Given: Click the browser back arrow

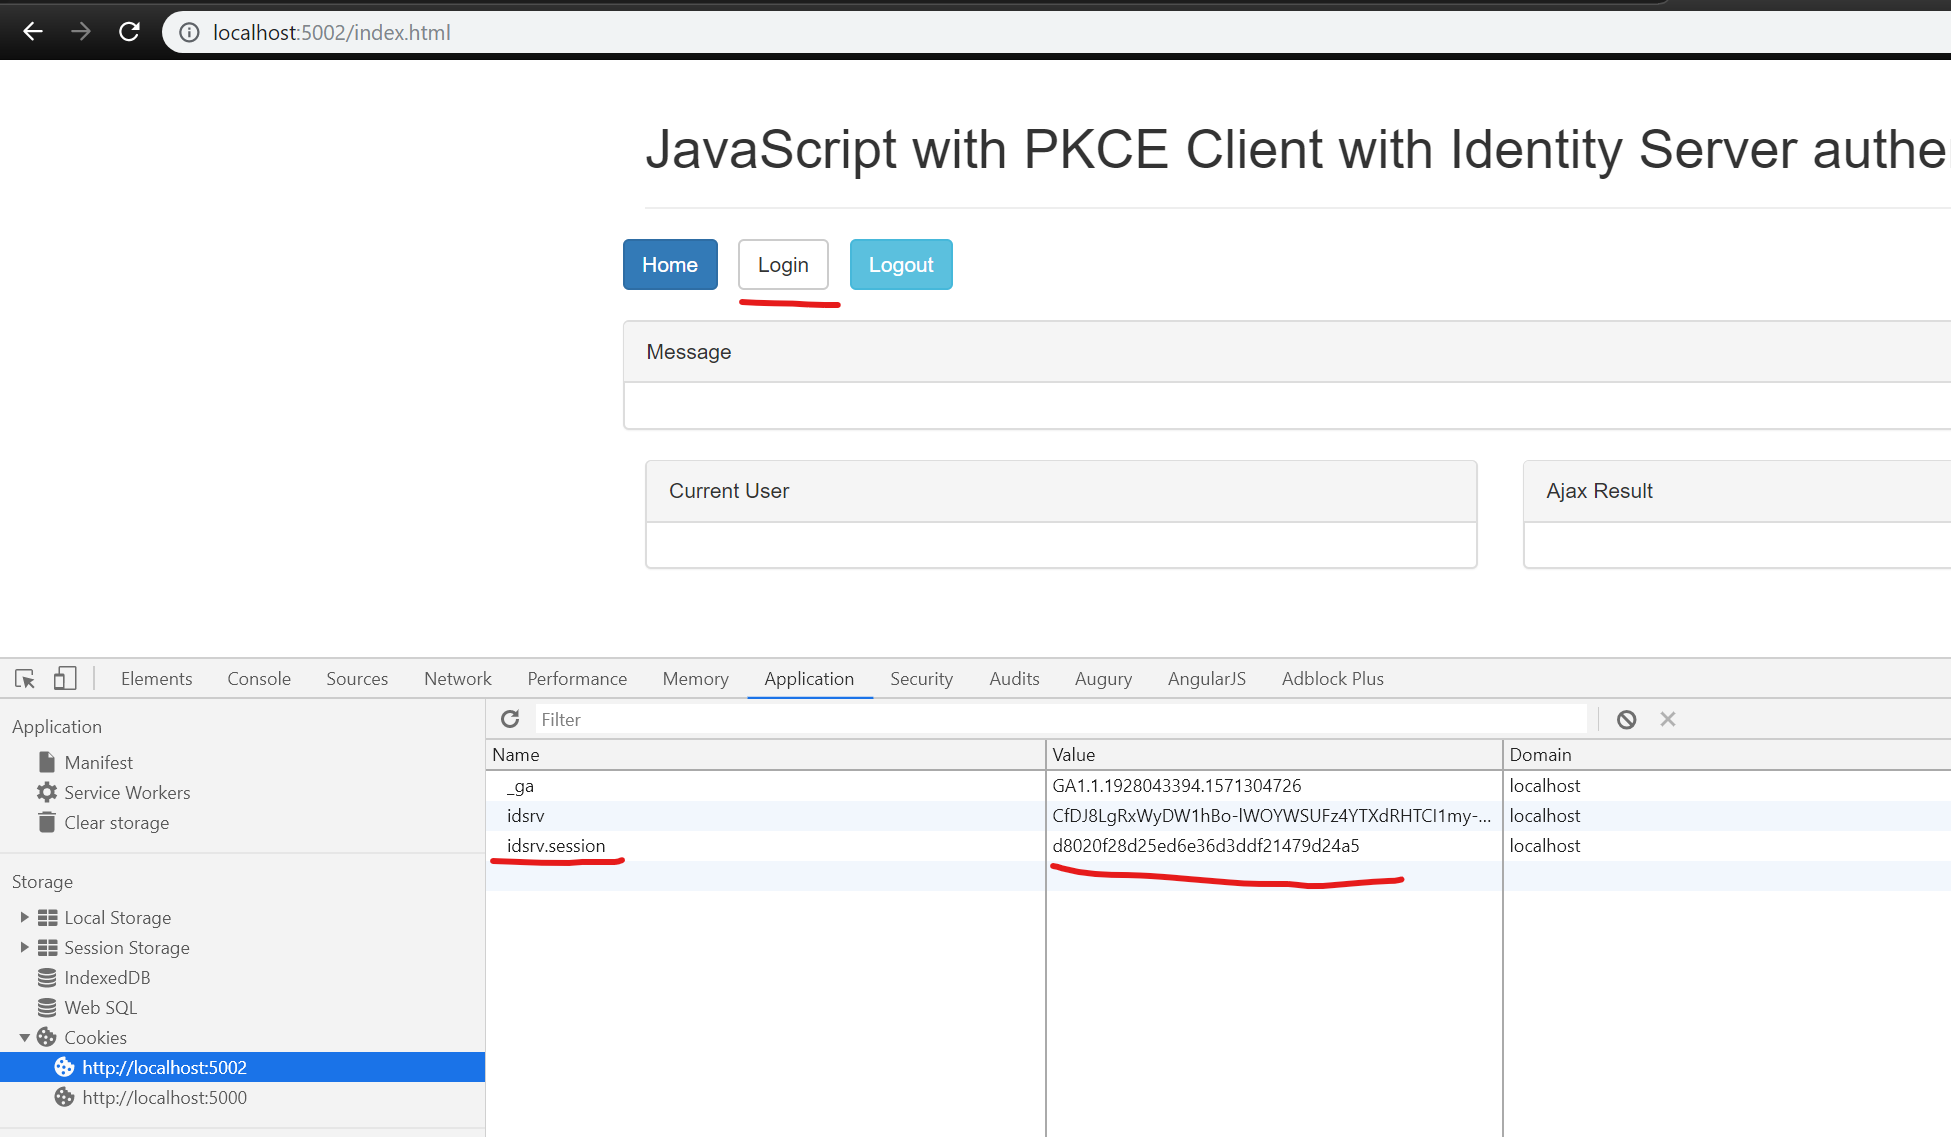Looking at the screenshot, I should pyautogui.click(x=33, y=32).
